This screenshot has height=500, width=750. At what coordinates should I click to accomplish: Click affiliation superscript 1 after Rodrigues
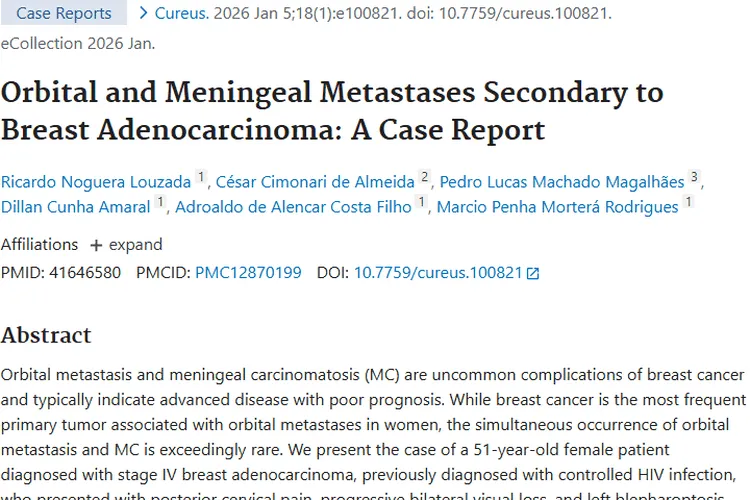(688, 202)
